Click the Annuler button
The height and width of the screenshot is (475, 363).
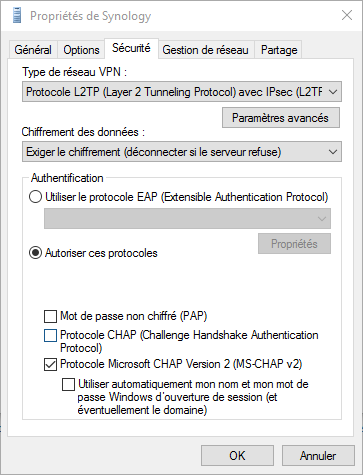click(x=318, y=455)
